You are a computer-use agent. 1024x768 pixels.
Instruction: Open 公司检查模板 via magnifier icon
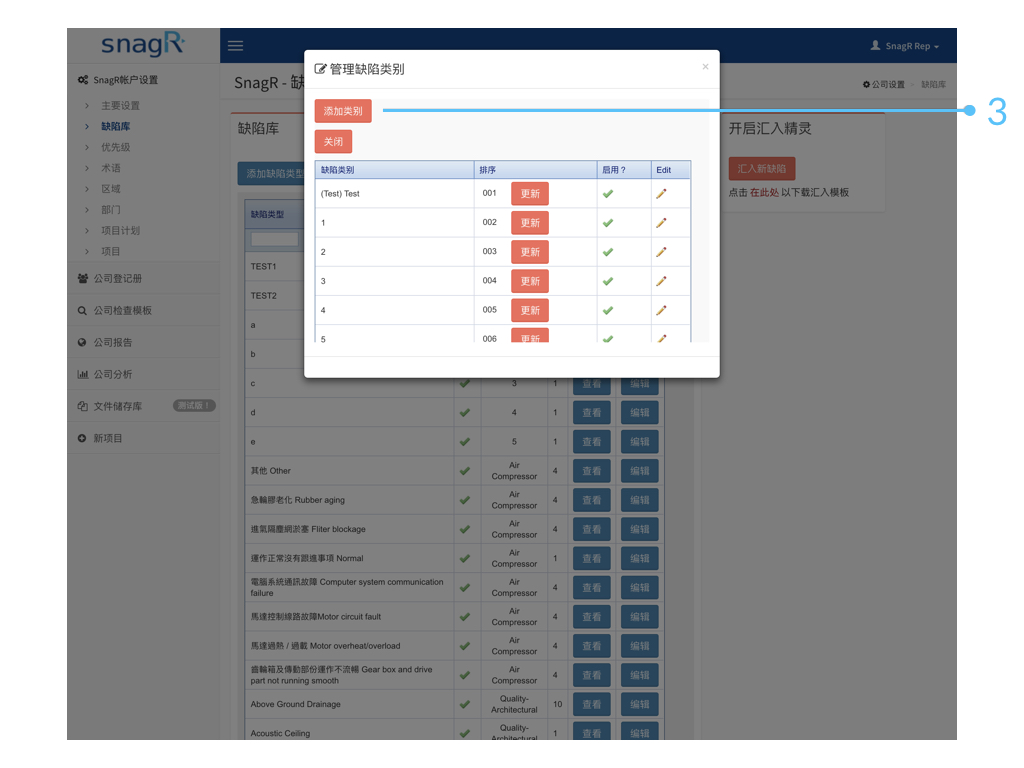[x=82, y=310]
